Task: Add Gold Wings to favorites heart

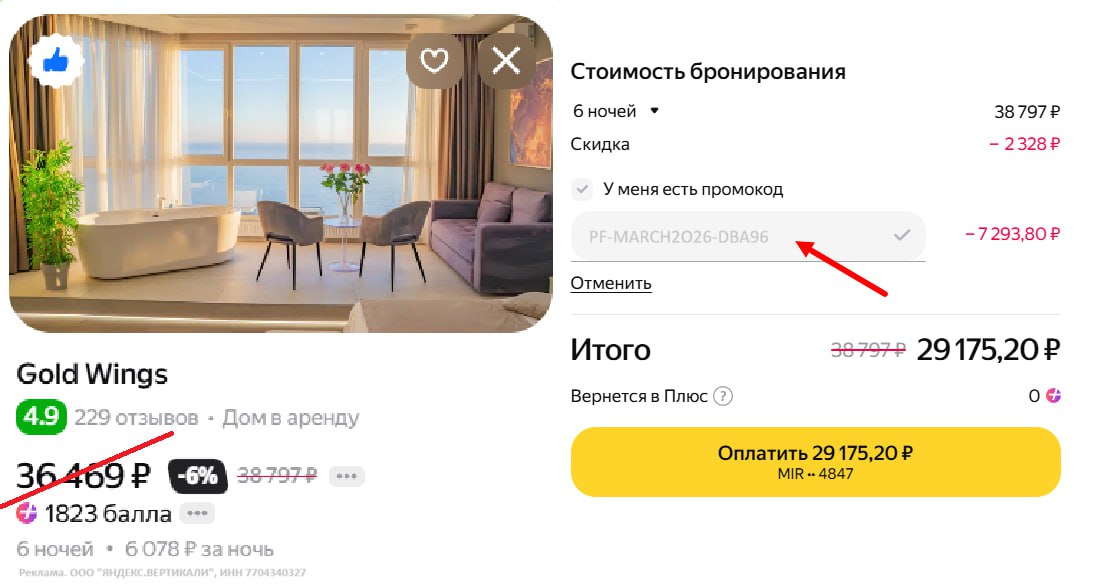Action: pyautogui.click(x=433, y=62)
